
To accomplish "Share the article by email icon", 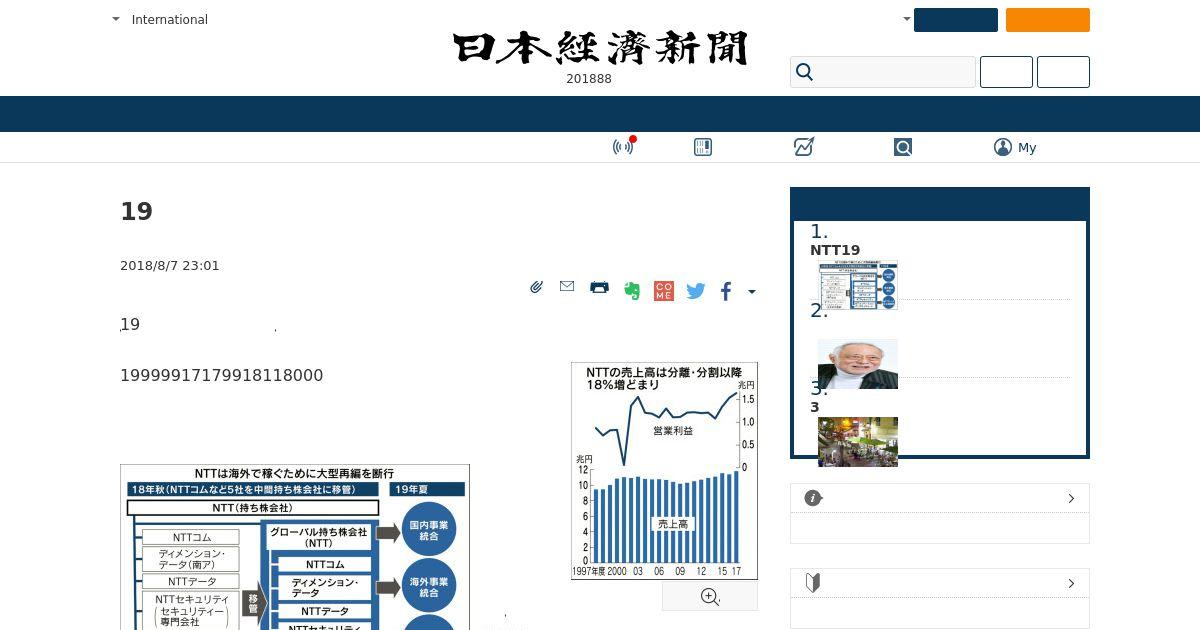I will (x=567, y=287).
